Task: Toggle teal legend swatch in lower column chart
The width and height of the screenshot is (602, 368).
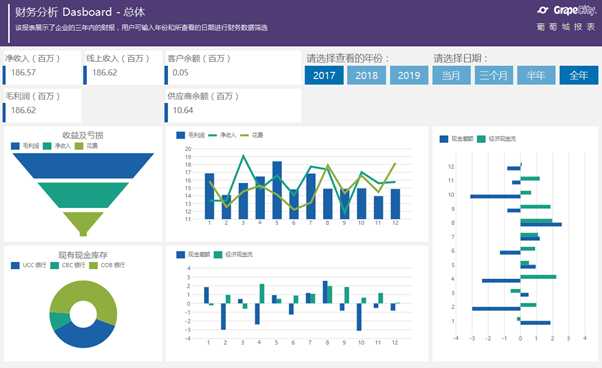Action: pos(218,254)
